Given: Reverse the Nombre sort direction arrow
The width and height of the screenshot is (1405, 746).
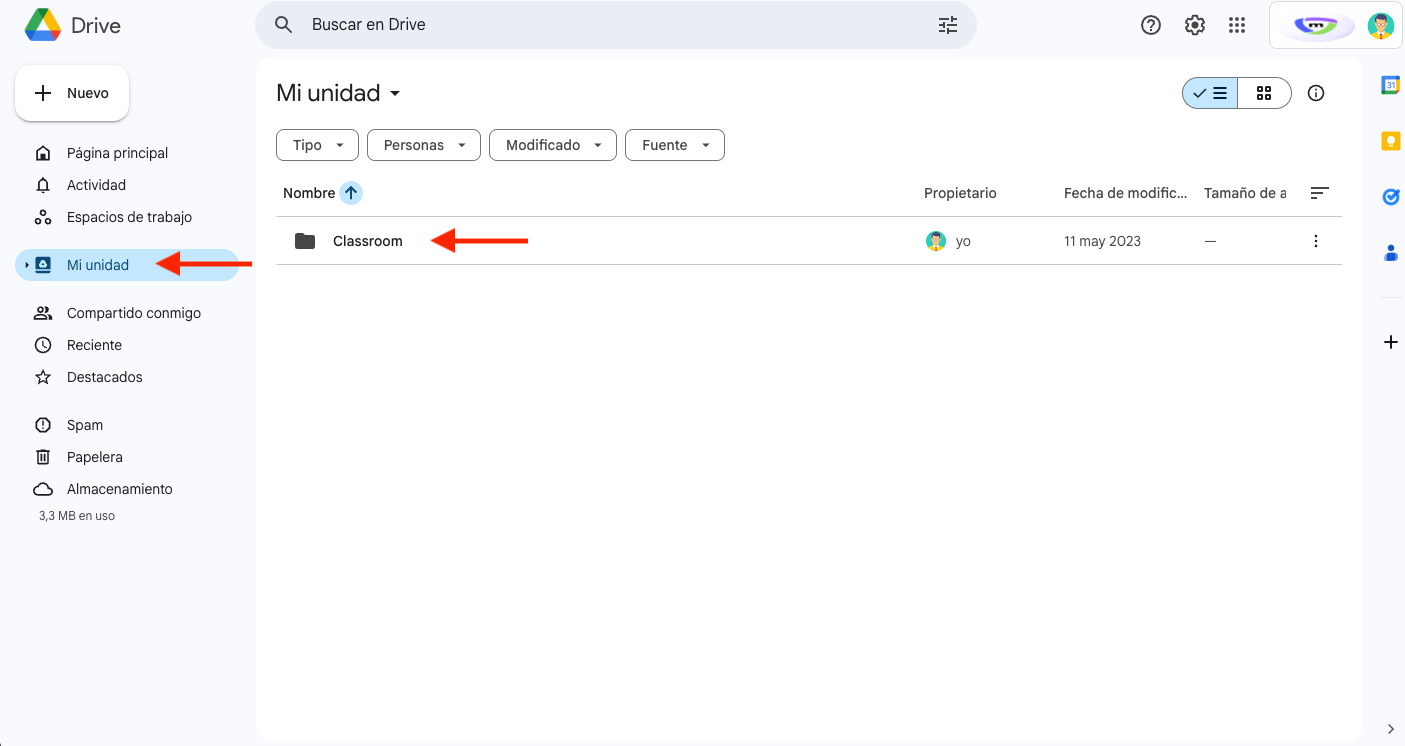Looking at the screenshot, I should [x=351, y=193].
